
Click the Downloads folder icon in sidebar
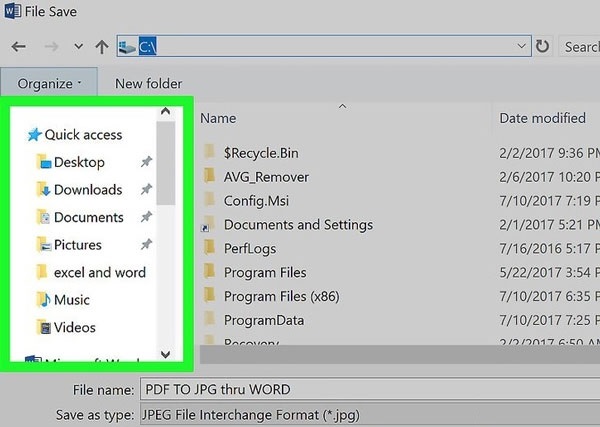click(x=43, y=190)
